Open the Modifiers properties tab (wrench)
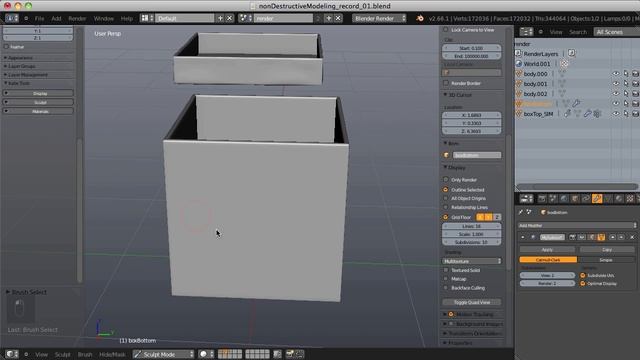 pos(597,199)
